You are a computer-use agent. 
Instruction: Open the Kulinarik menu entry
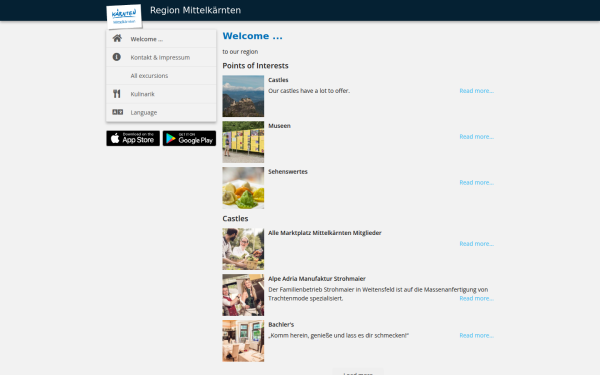click(161, 94)
